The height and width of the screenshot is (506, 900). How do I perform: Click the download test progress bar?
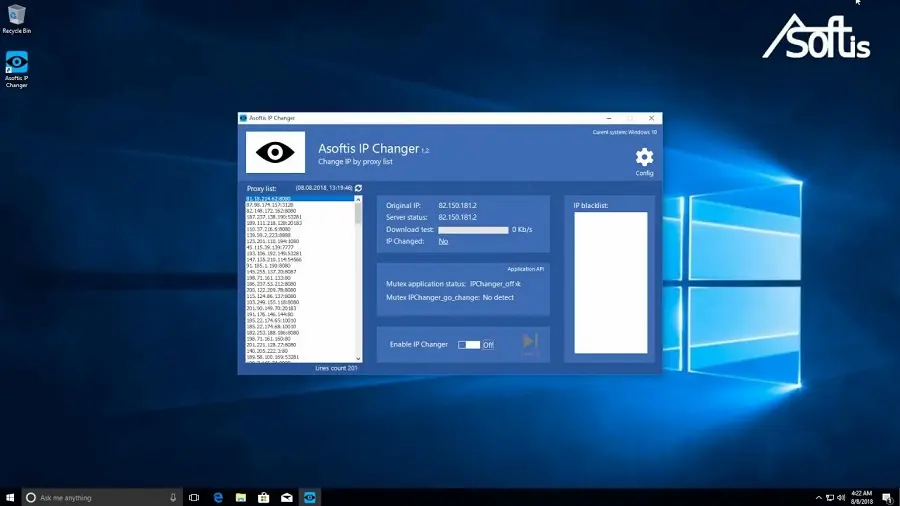point(473,229)
